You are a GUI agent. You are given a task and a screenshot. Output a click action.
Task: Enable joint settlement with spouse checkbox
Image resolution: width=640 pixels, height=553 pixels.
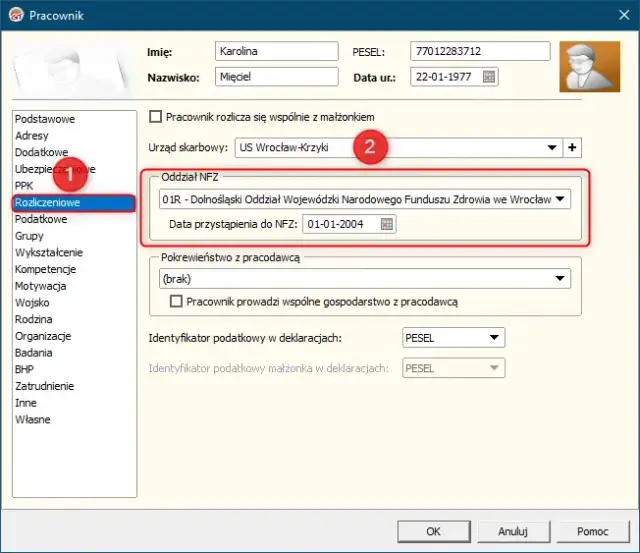click(x=155, y=116)
